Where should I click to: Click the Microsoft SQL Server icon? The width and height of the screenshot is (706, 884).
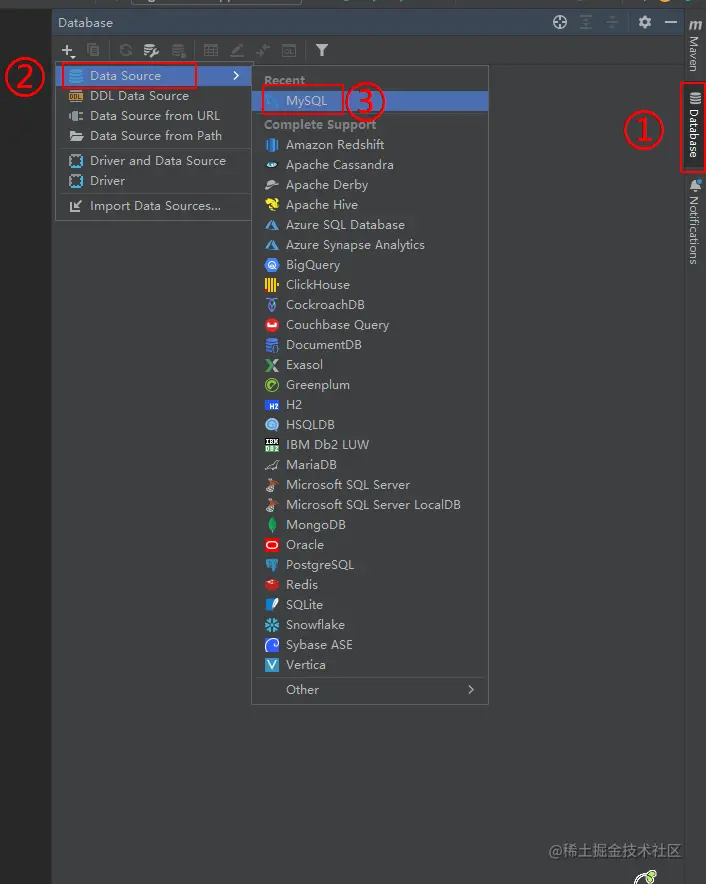click(272, 485)
